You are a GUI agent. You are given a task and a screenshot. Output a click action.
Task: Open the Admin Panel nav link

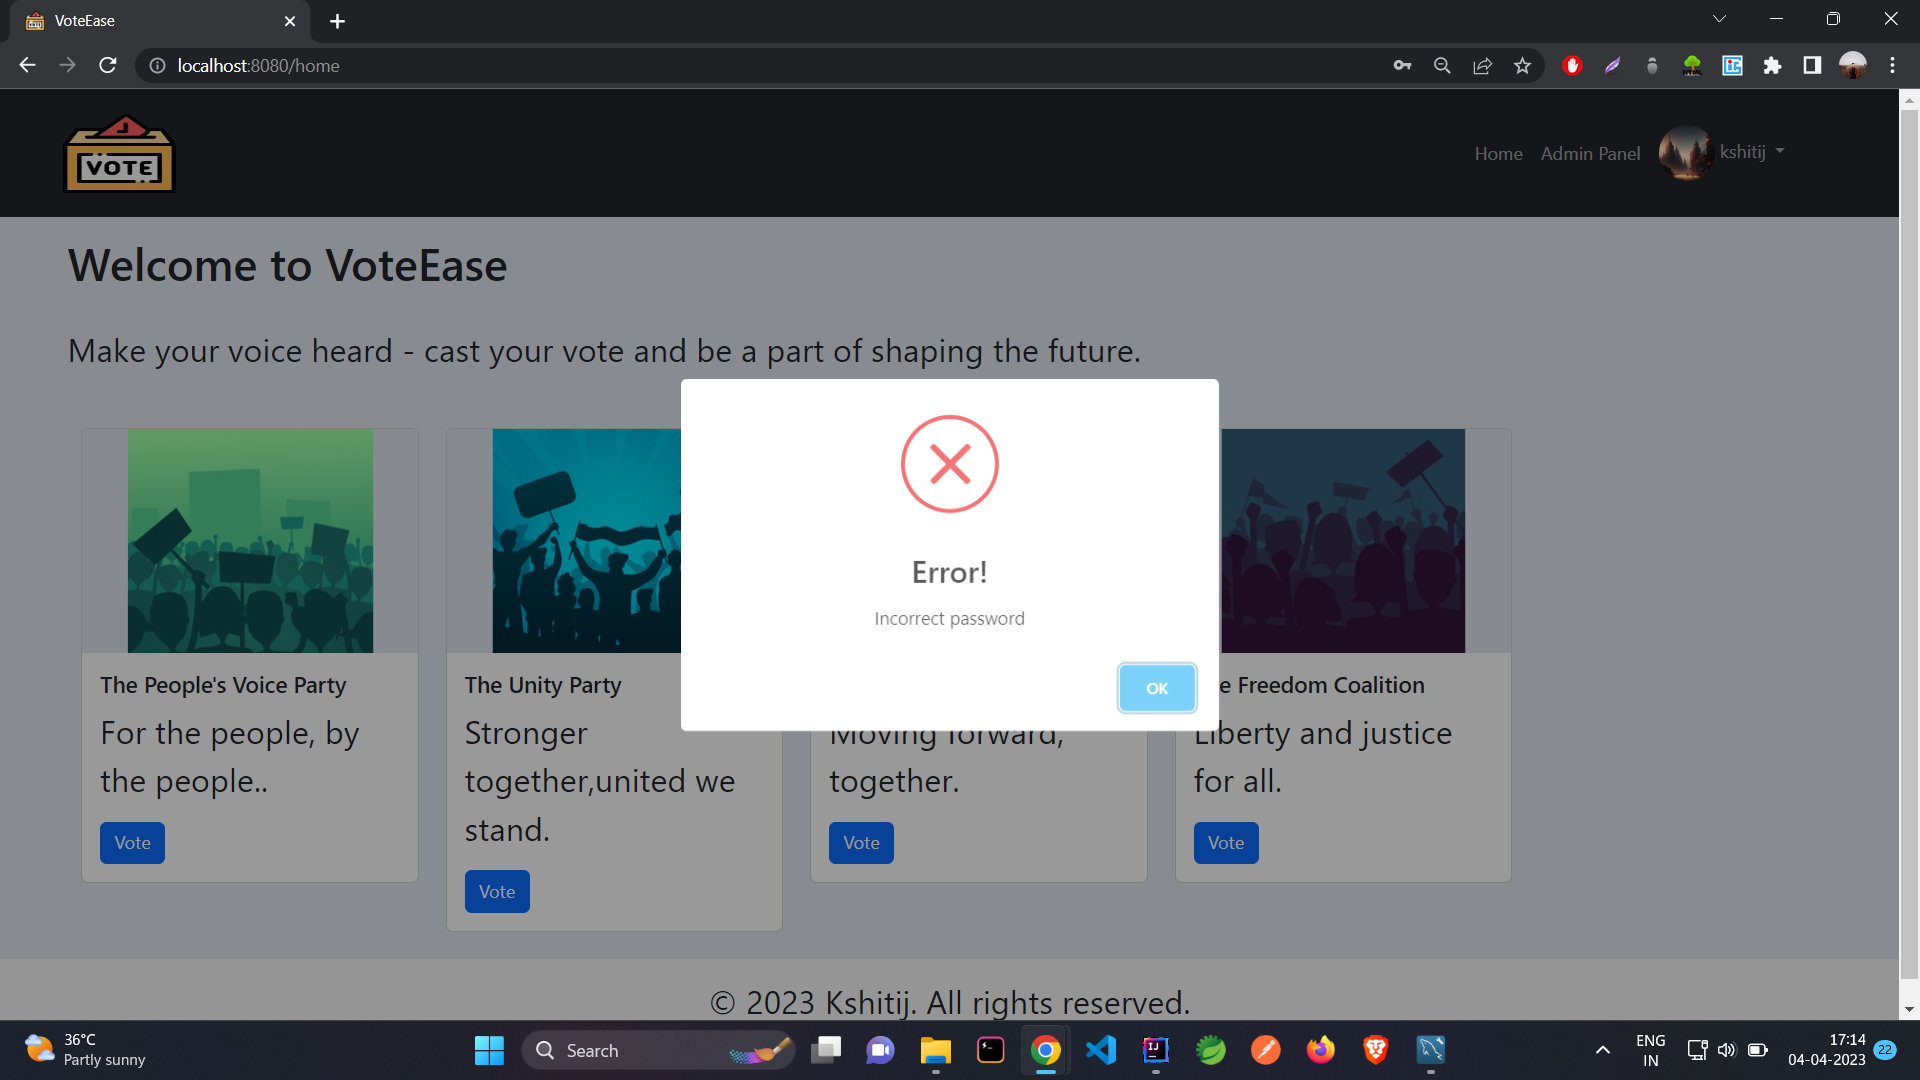(1590, 153)
